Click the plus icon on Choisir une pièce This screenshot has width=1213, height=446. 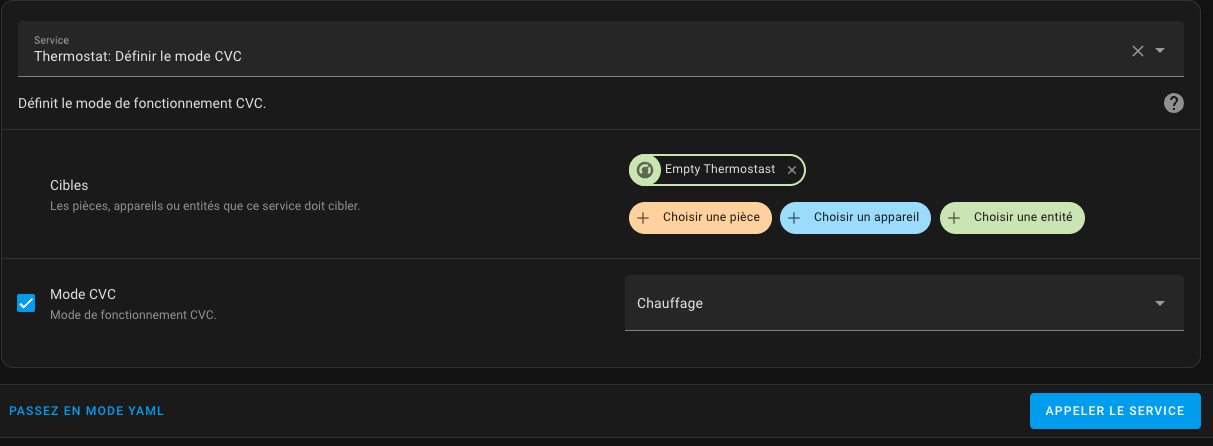point(643,218)
